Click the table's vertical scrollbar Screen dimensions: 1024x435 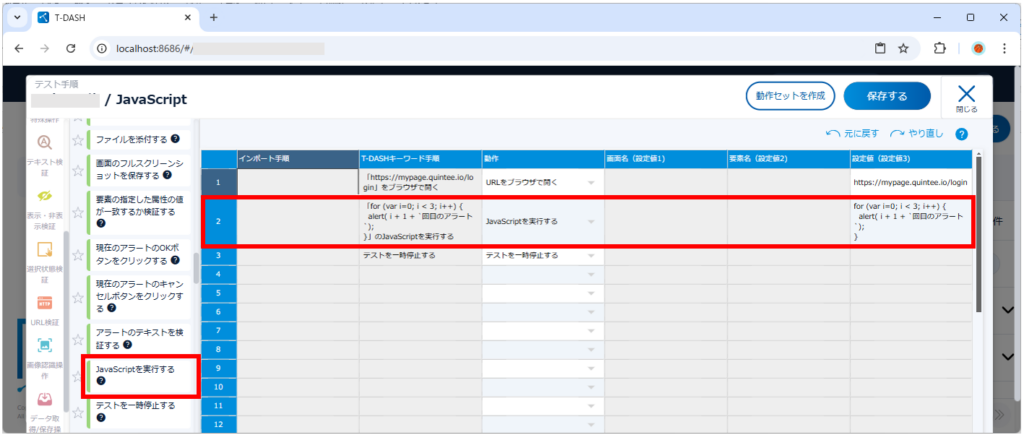981,200
